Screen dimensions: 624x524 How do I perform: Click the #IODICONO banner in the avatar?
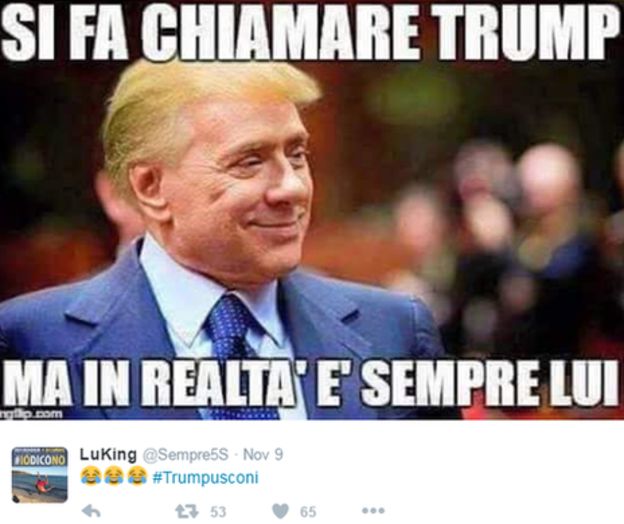click(39, 460)
